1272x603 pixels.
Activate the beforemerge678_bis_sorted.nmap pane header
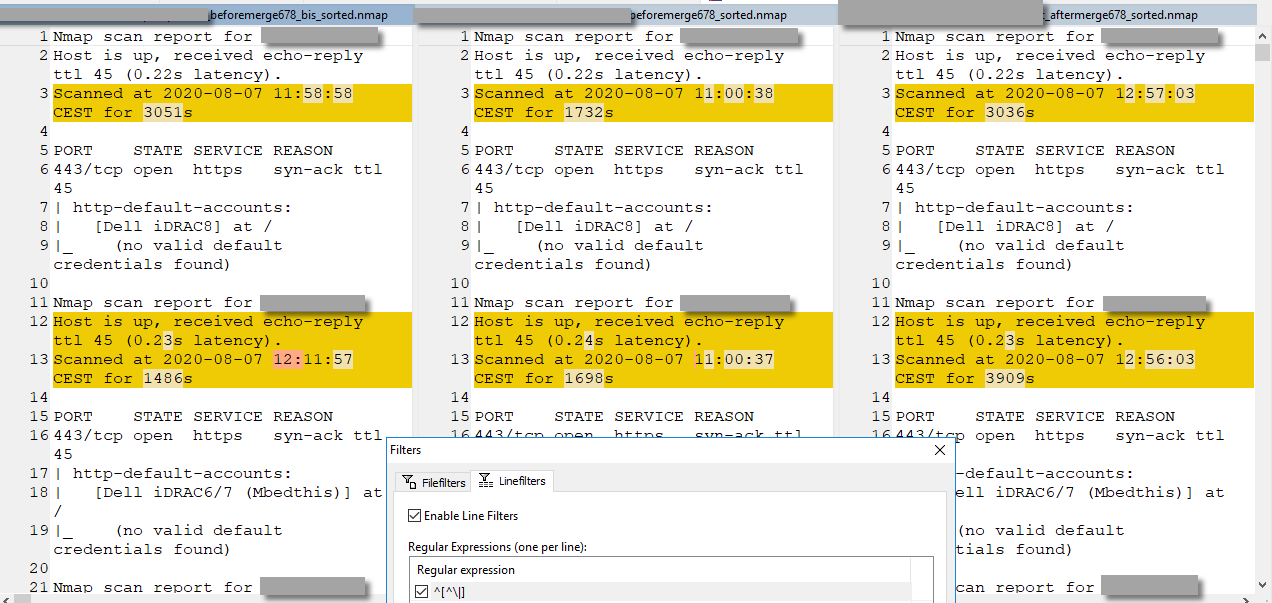click(300, 14)
